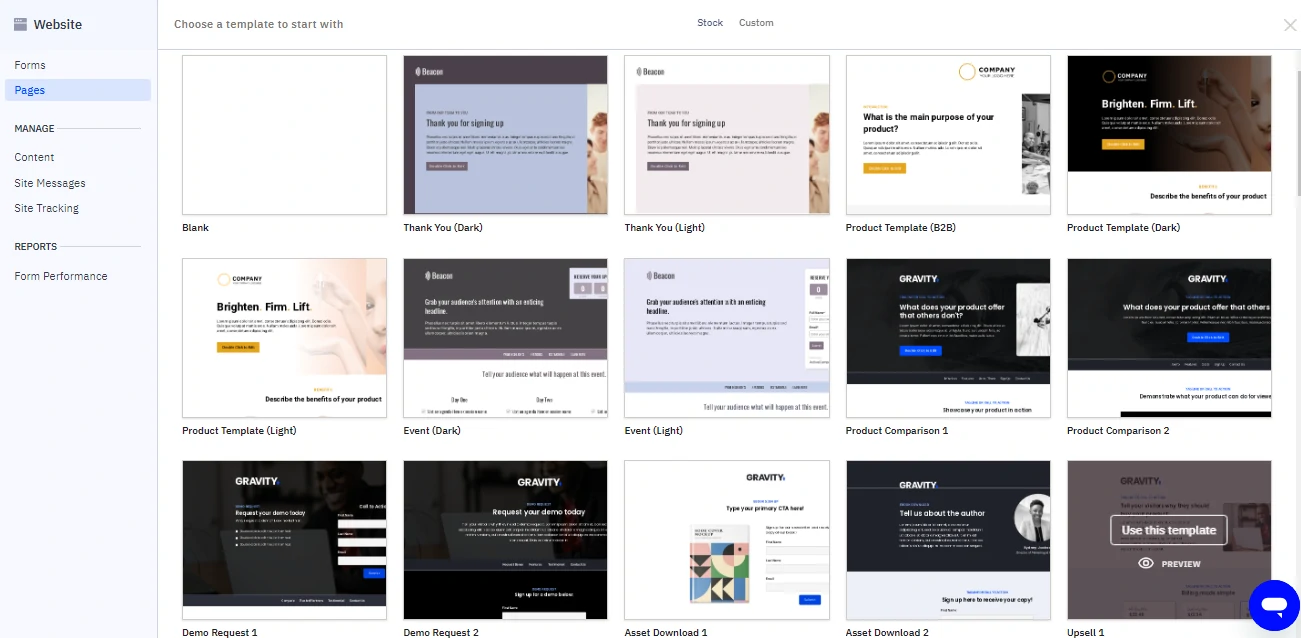Image resolution: width=1301 pixels, height=638 pixels.
Task: Pick the Product Template (Dark) thumbnail
Action: pos(1169,135)
